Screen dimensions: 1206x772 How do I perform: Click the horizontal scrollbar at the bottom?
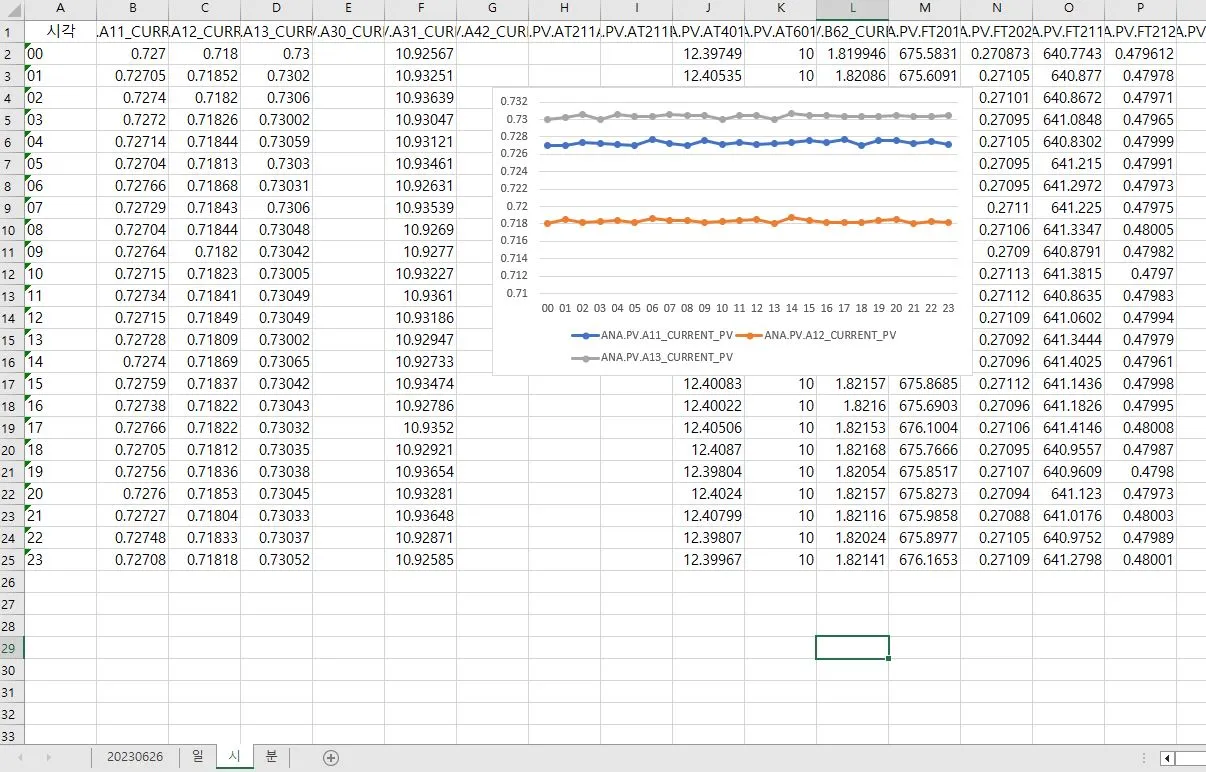click(x=1190, y=757)
